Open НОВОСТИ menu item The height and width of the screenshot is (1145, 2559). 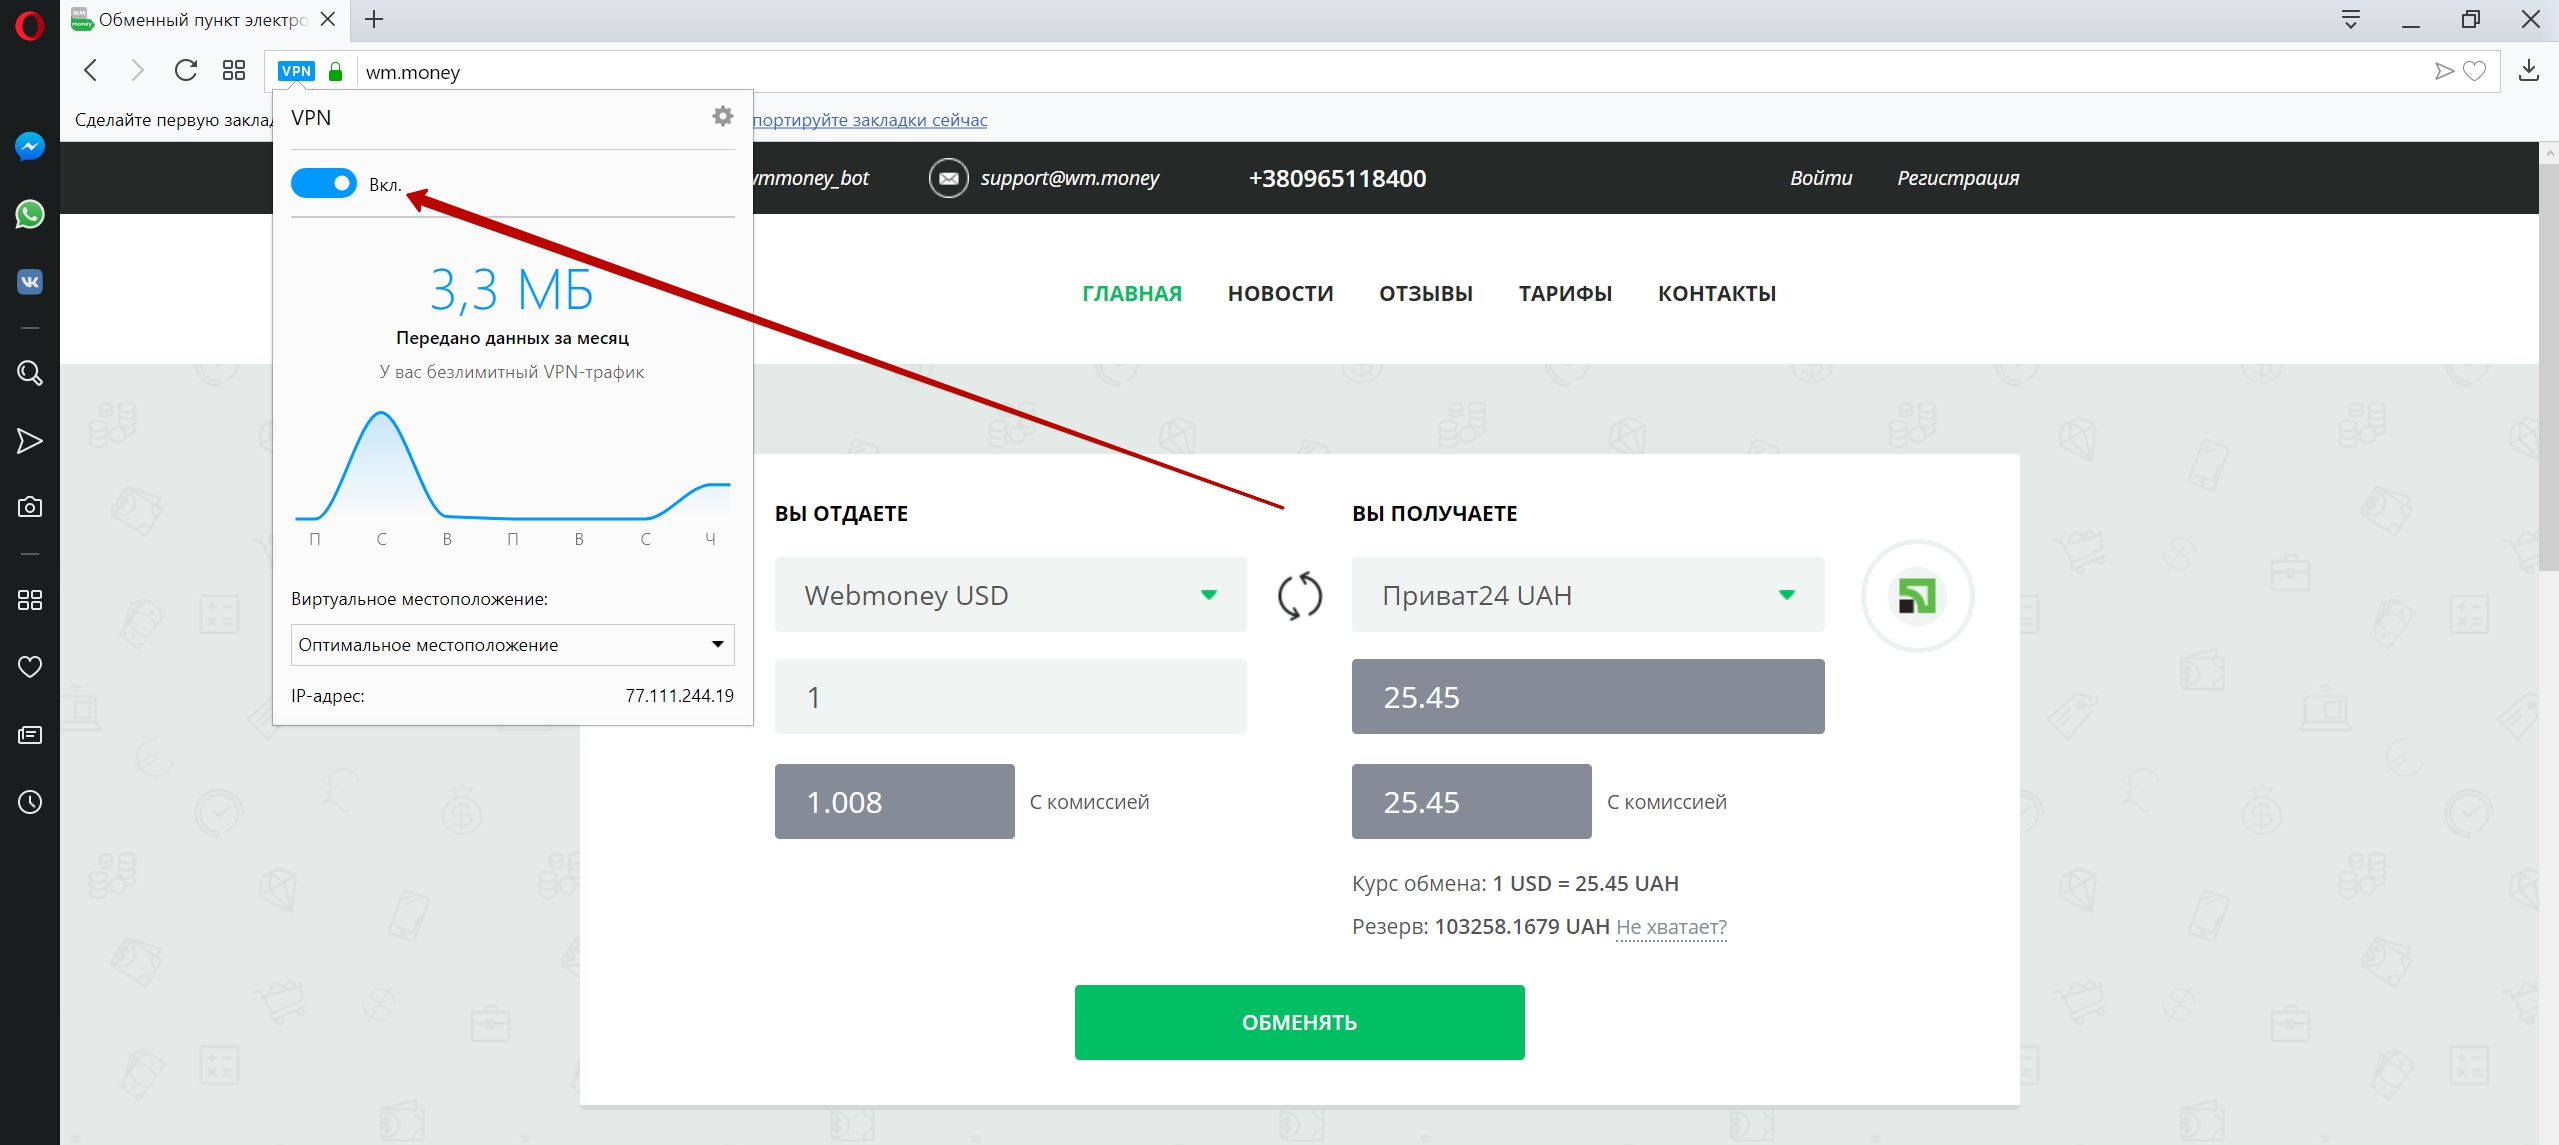(1281, 294)
